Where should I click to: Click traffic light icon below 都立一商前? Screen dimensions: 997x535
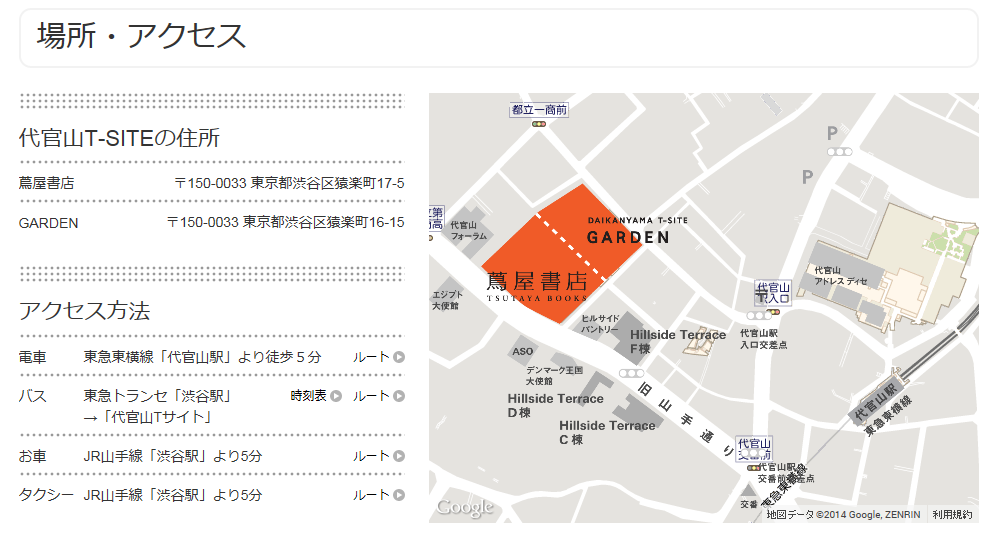539,124
